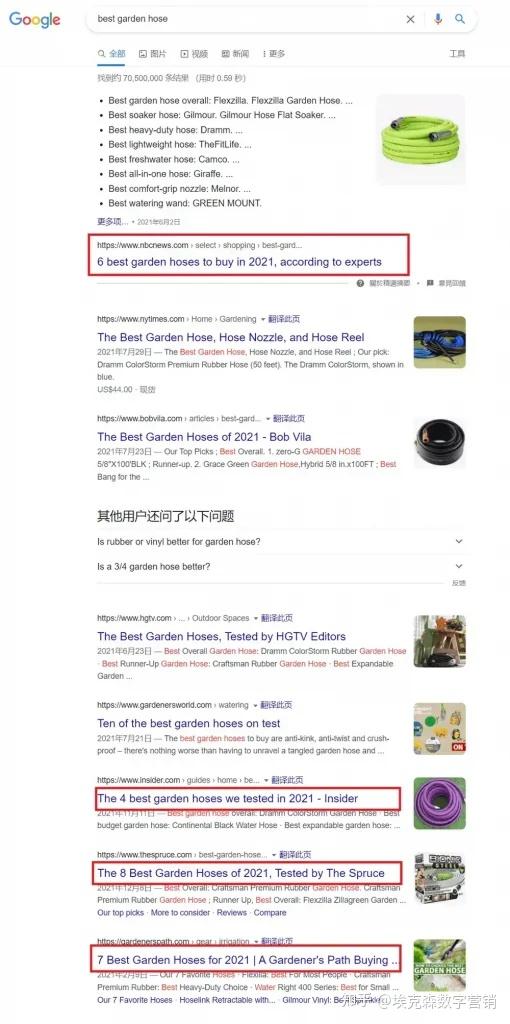Open '6 best garden hoses to buy in 2021' link

(240, 262)
